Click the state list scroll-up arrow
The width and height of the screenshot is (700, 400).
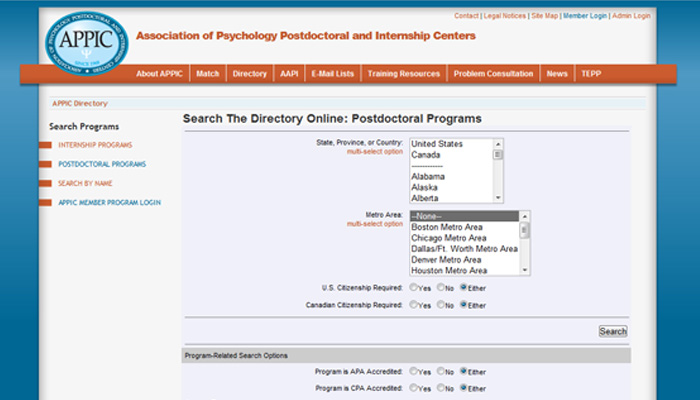coord(498,144)
